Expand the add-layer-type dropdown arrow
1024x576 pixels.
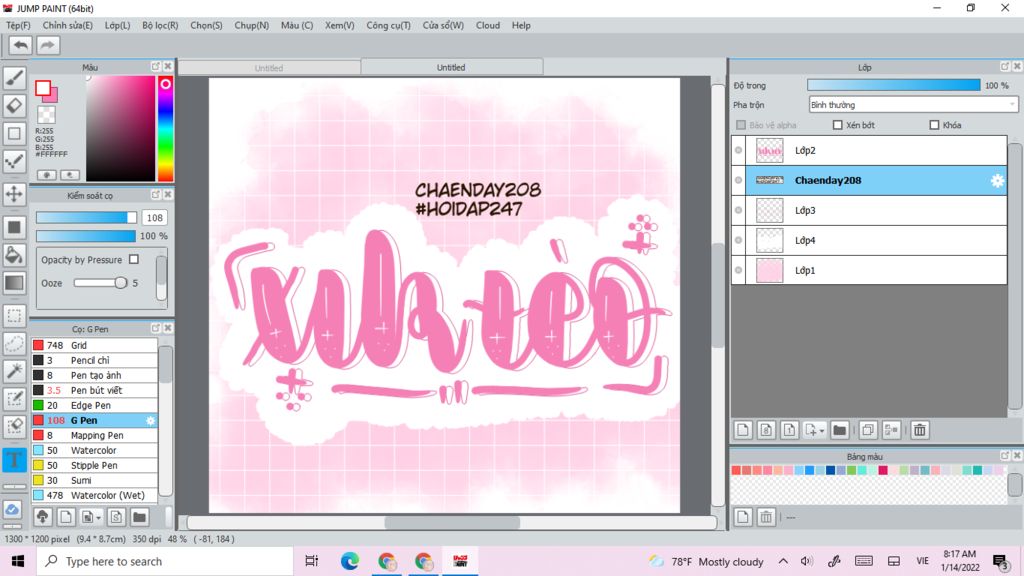point(822,430)
